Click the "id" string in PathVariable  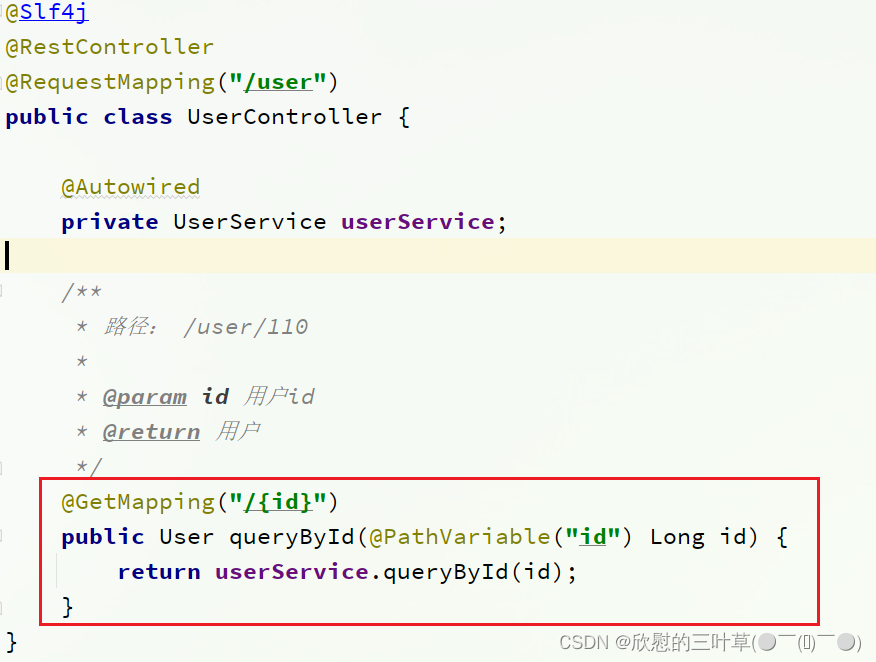coord(592,536)
